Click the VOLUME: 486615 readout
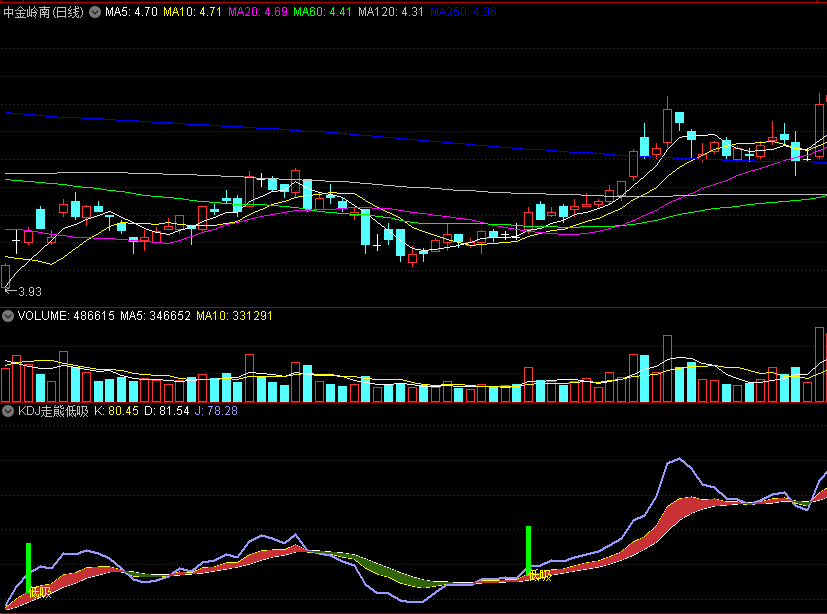827x614 pixels. [x=66, y=316]
